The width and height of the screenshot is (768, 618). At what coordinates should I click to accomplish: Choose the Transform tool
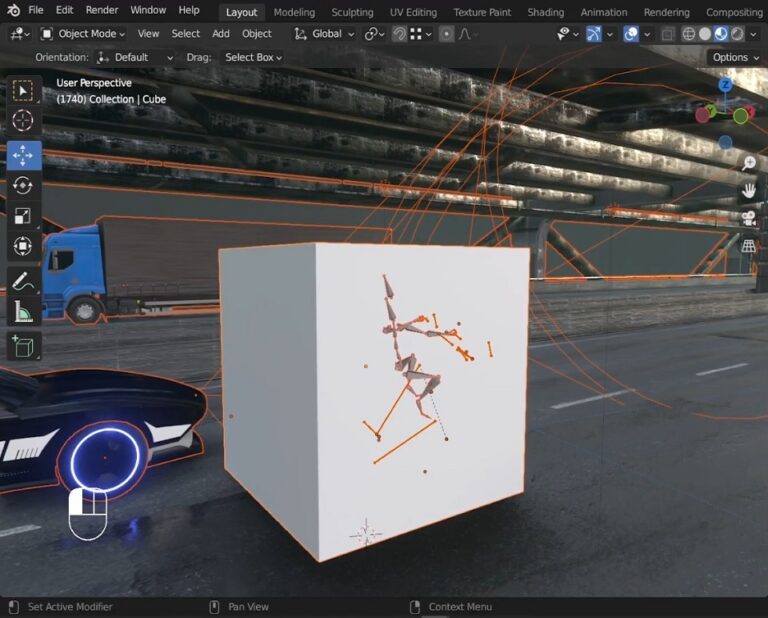(x=23, y=246)
